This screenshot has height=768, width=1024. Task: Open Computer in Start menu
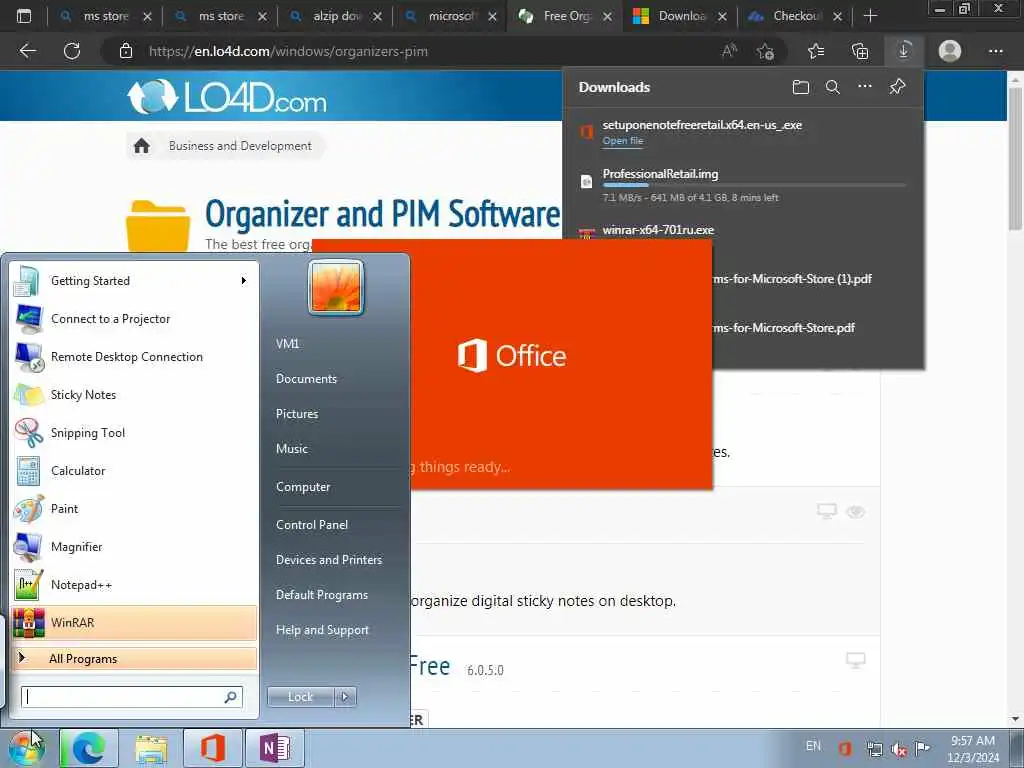tap(303, 487)
